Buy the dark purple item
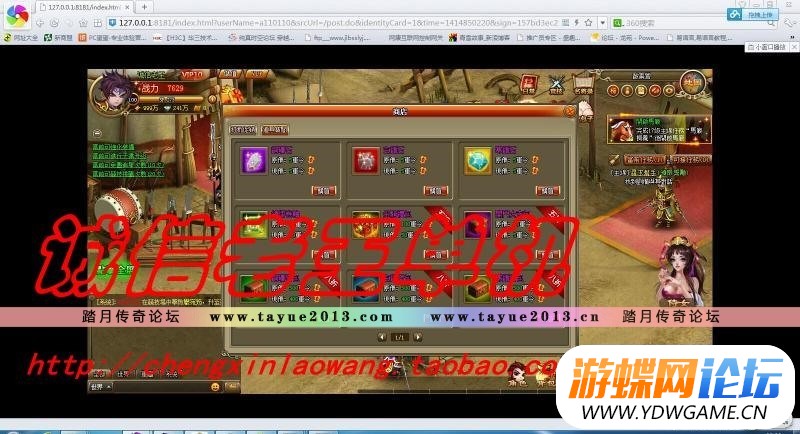Screen dimensions: 800x434 tap(548, 254)
